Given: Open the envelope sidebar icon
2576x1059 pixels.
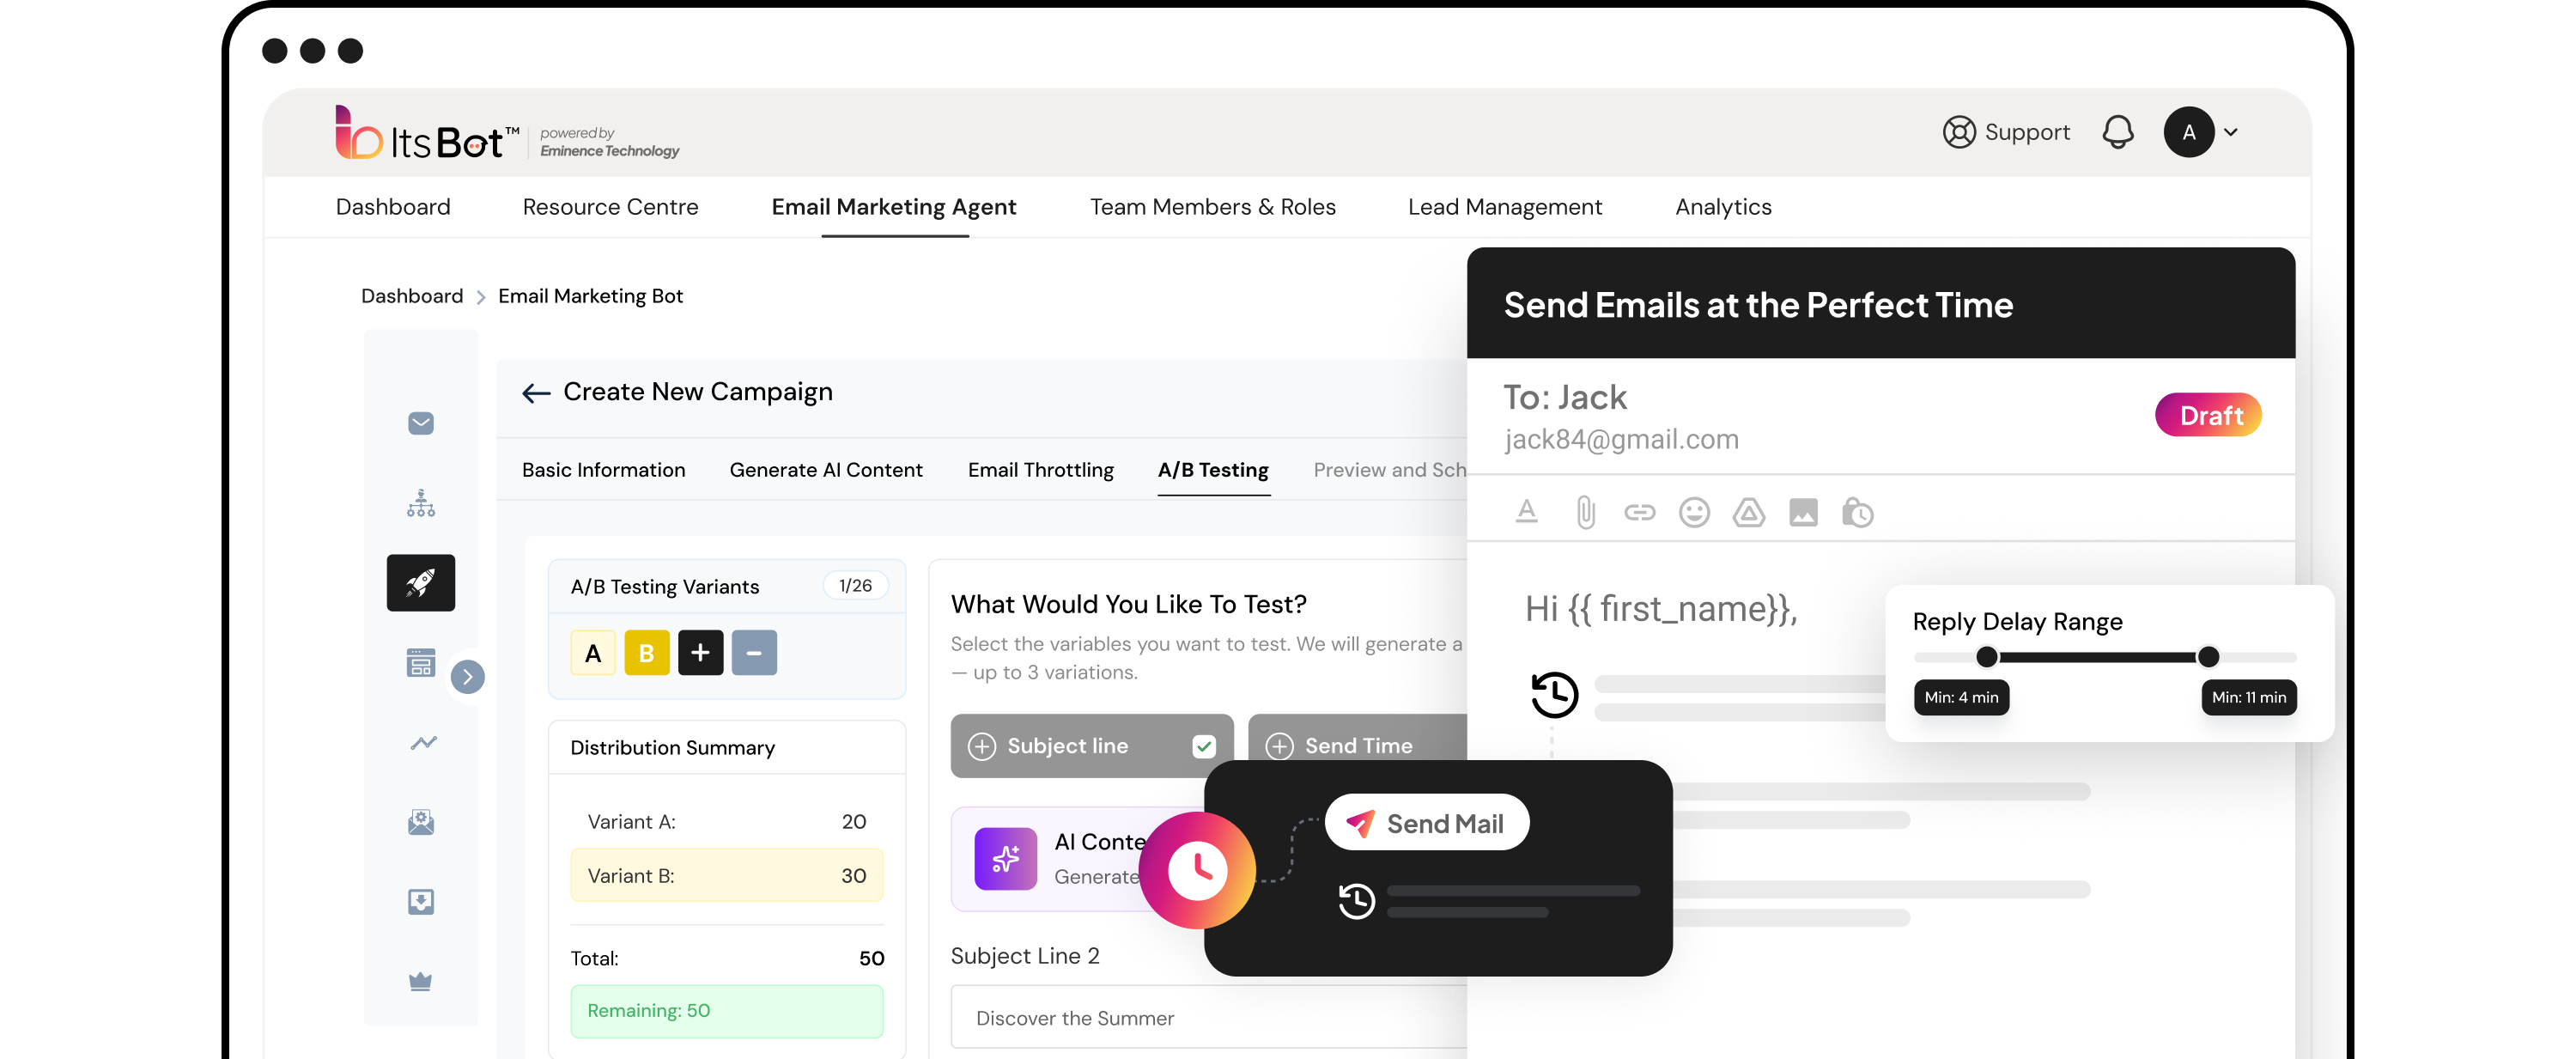Looking at the screenshot, I should tap(420, 424).
